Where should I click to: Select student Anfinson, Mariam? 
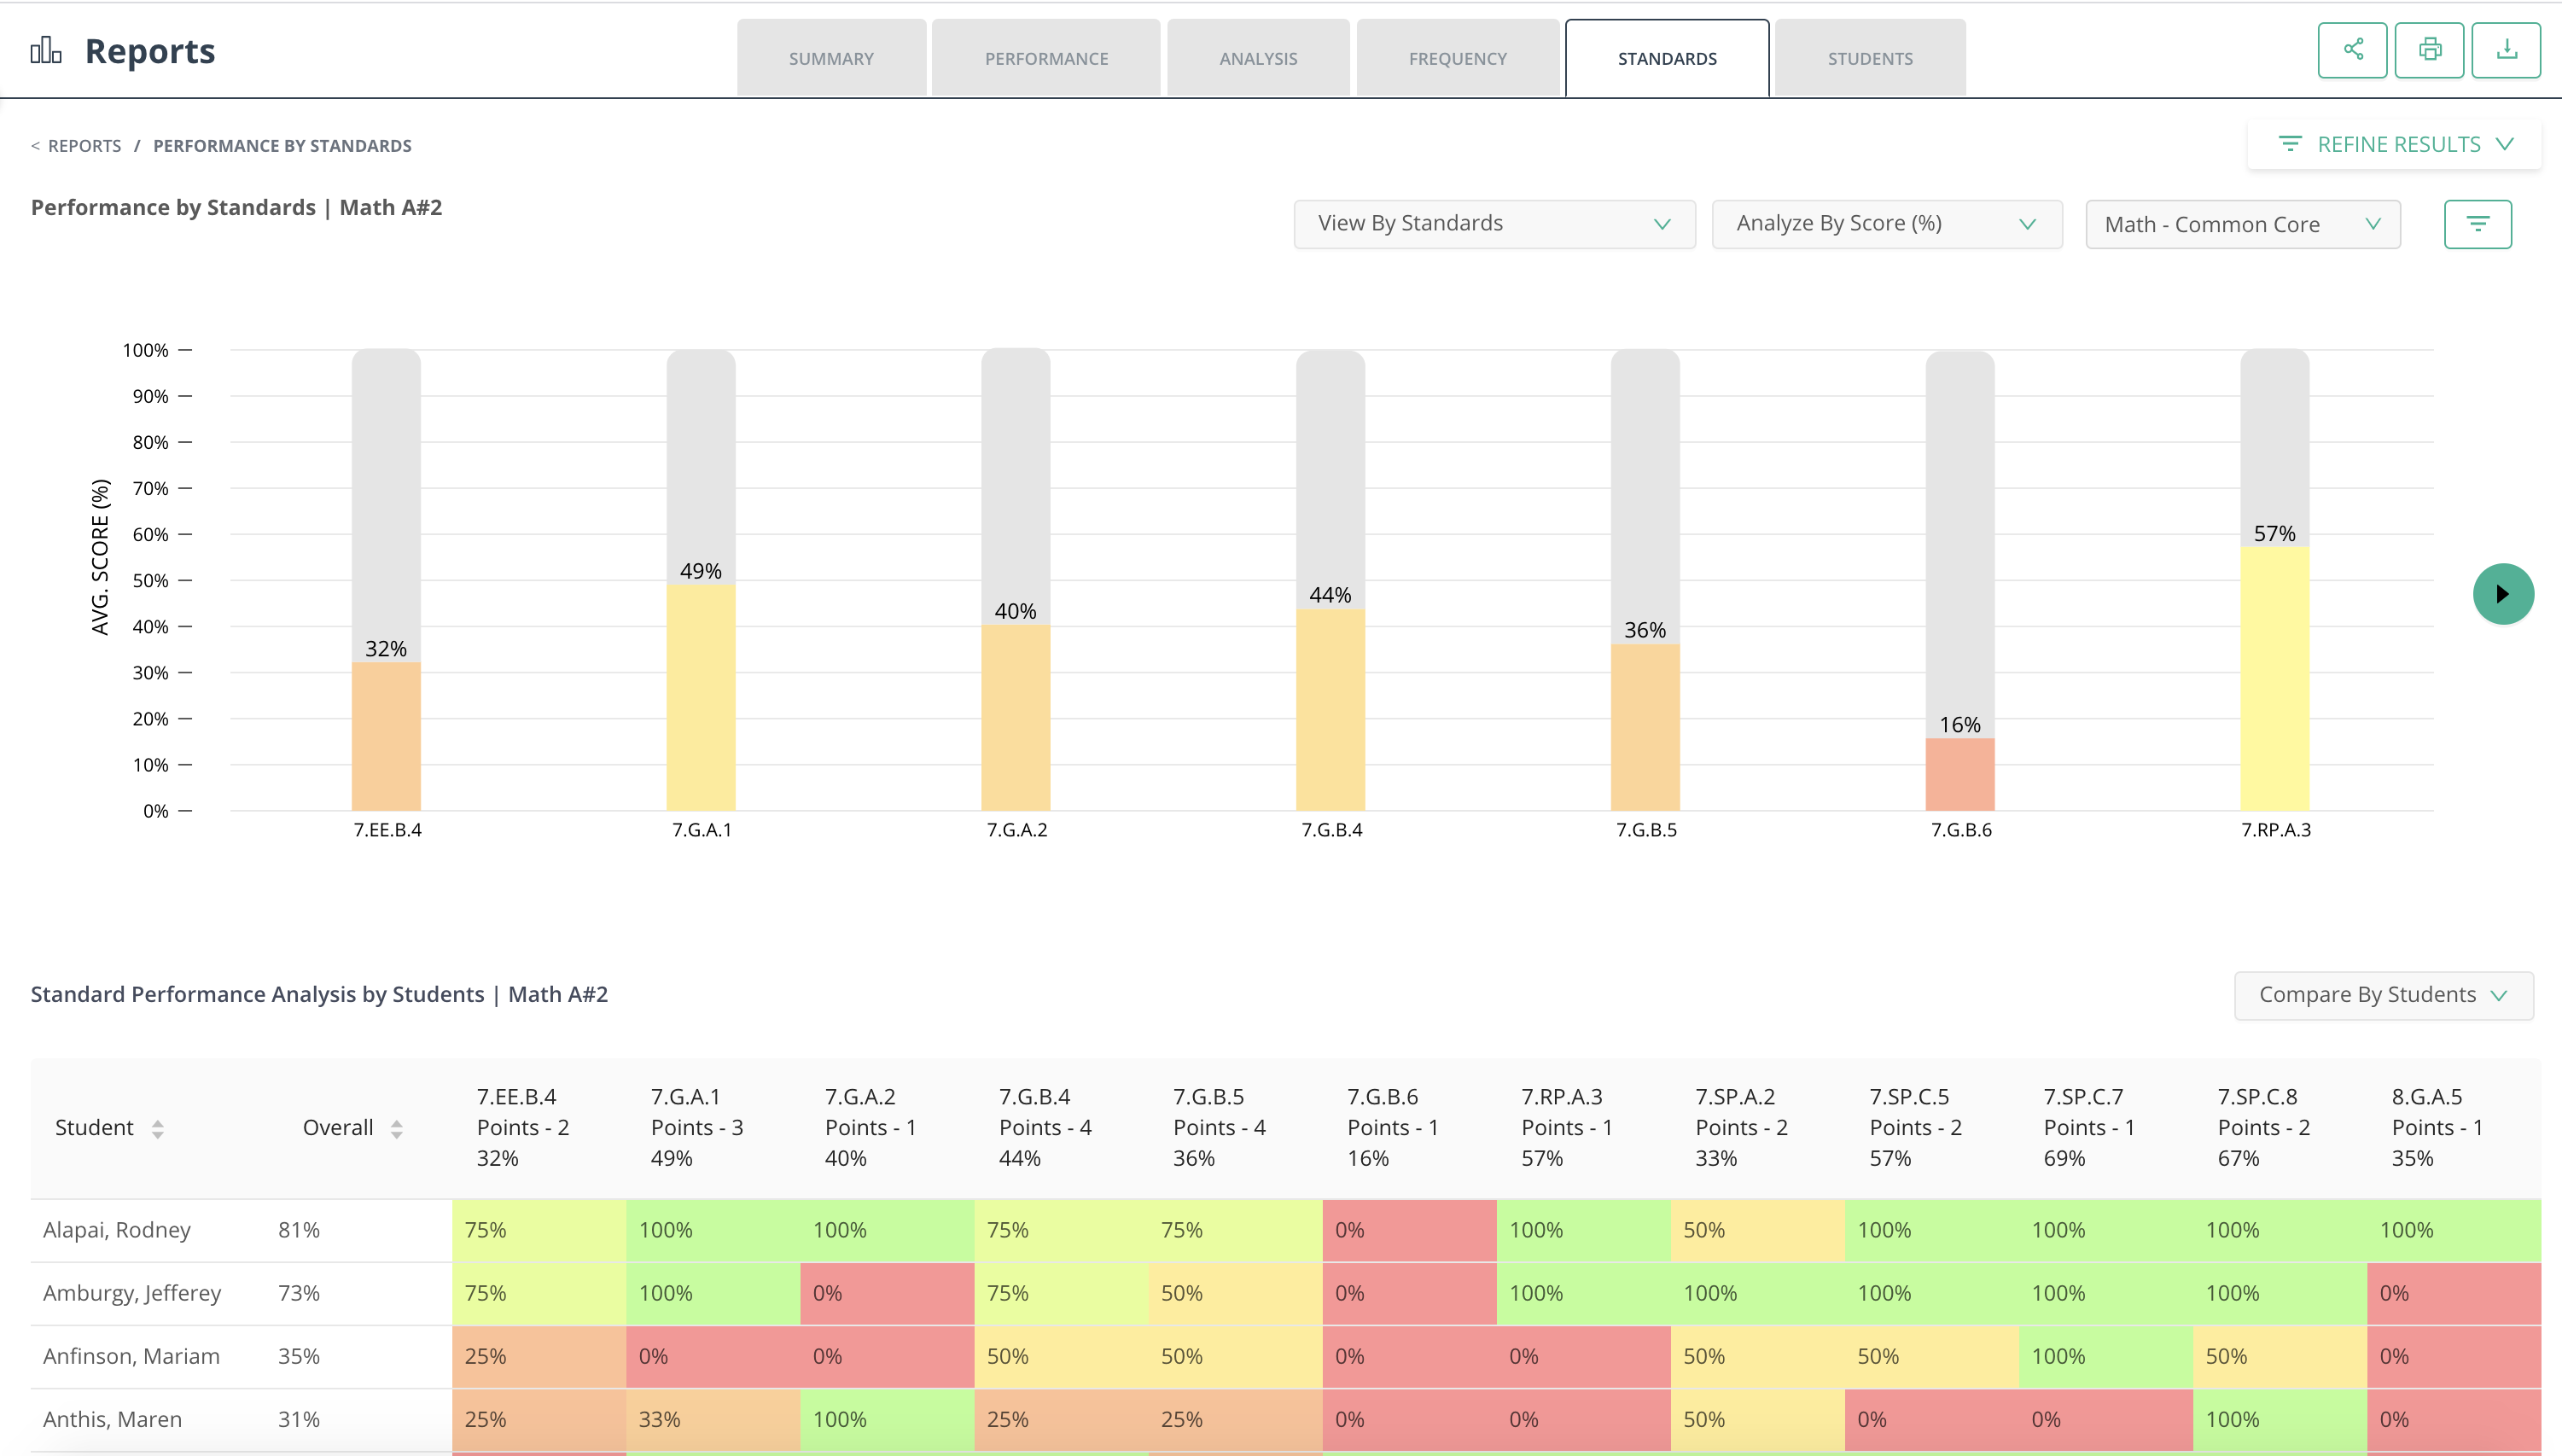131,1356
